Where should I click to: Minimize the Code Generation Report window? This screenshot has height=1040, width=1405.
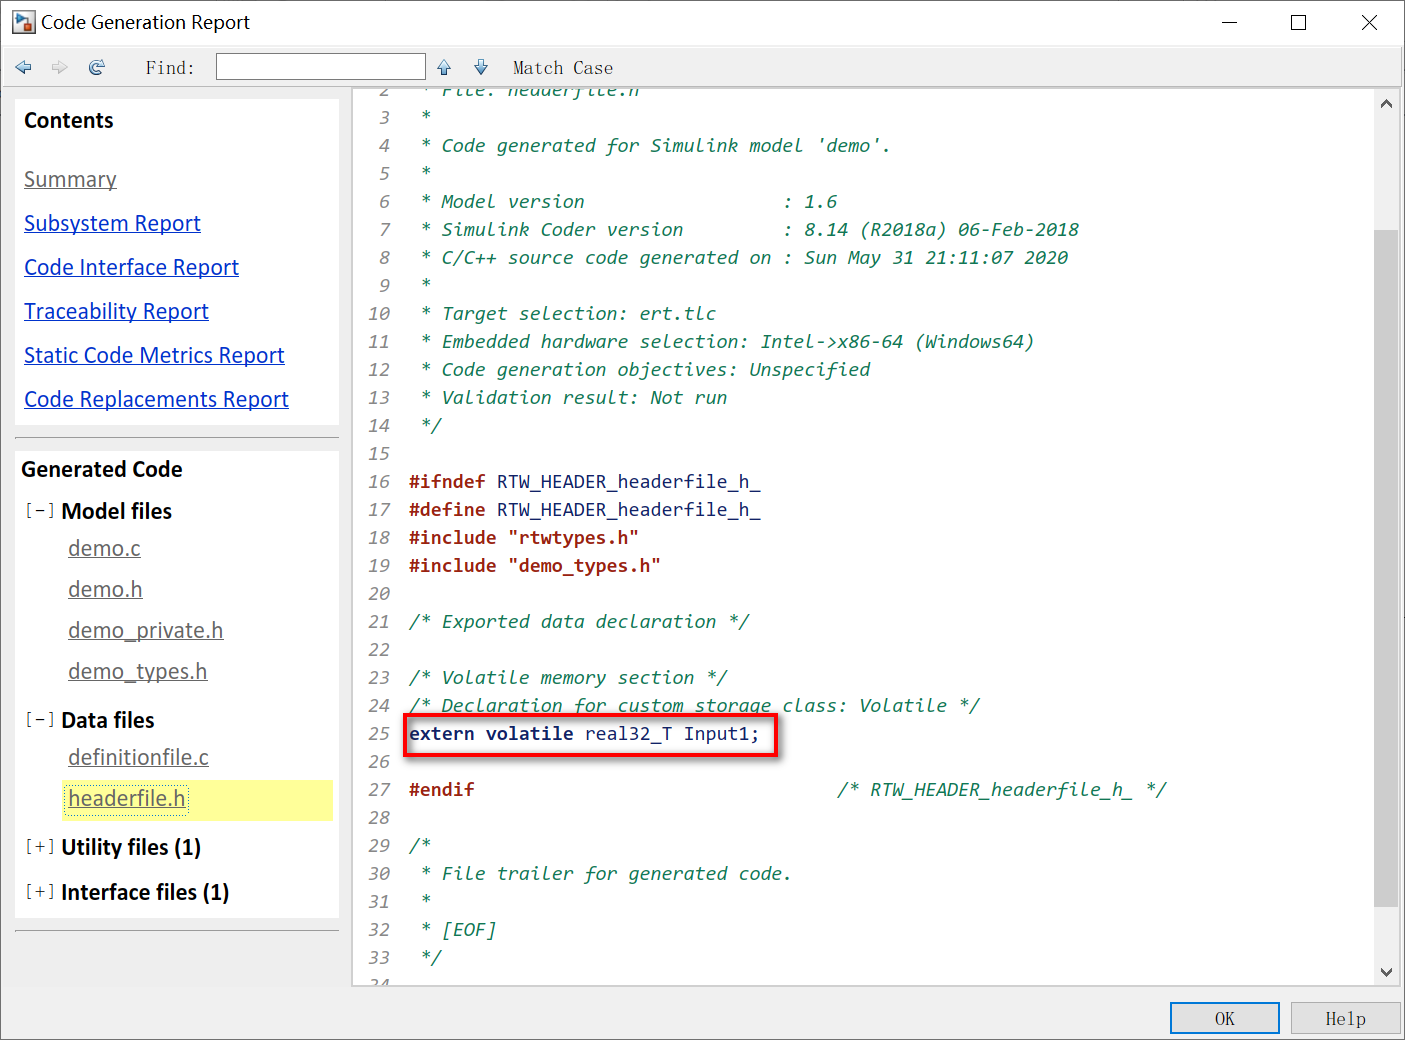[1229, 22]
